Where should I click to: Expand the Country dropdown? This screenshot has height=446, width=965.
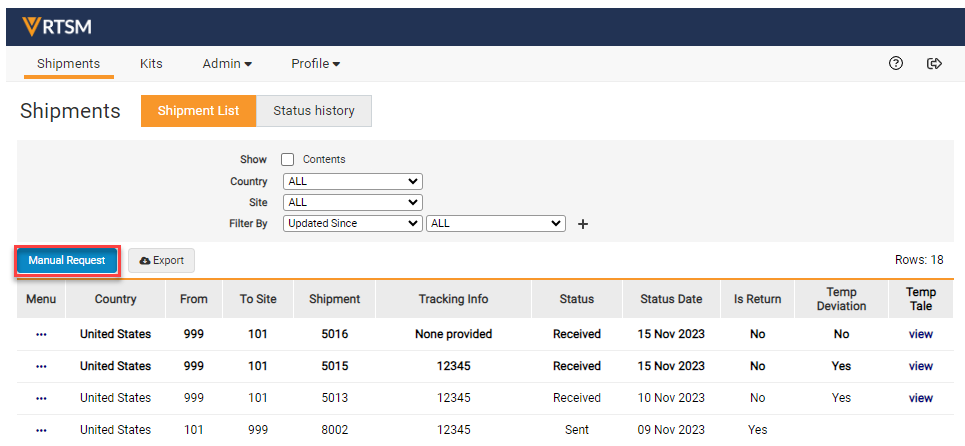[x=352, y=182]
